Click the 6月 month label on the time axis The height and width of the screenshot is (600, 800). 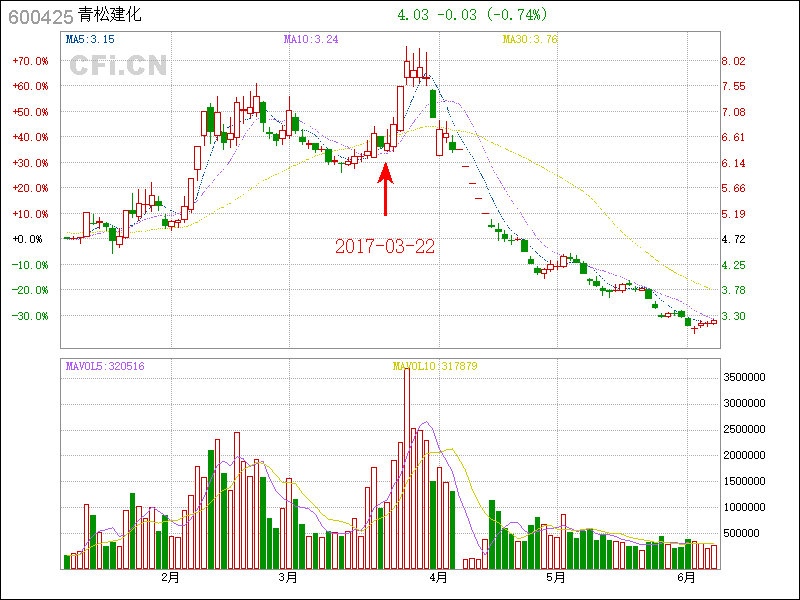point(685,577)
